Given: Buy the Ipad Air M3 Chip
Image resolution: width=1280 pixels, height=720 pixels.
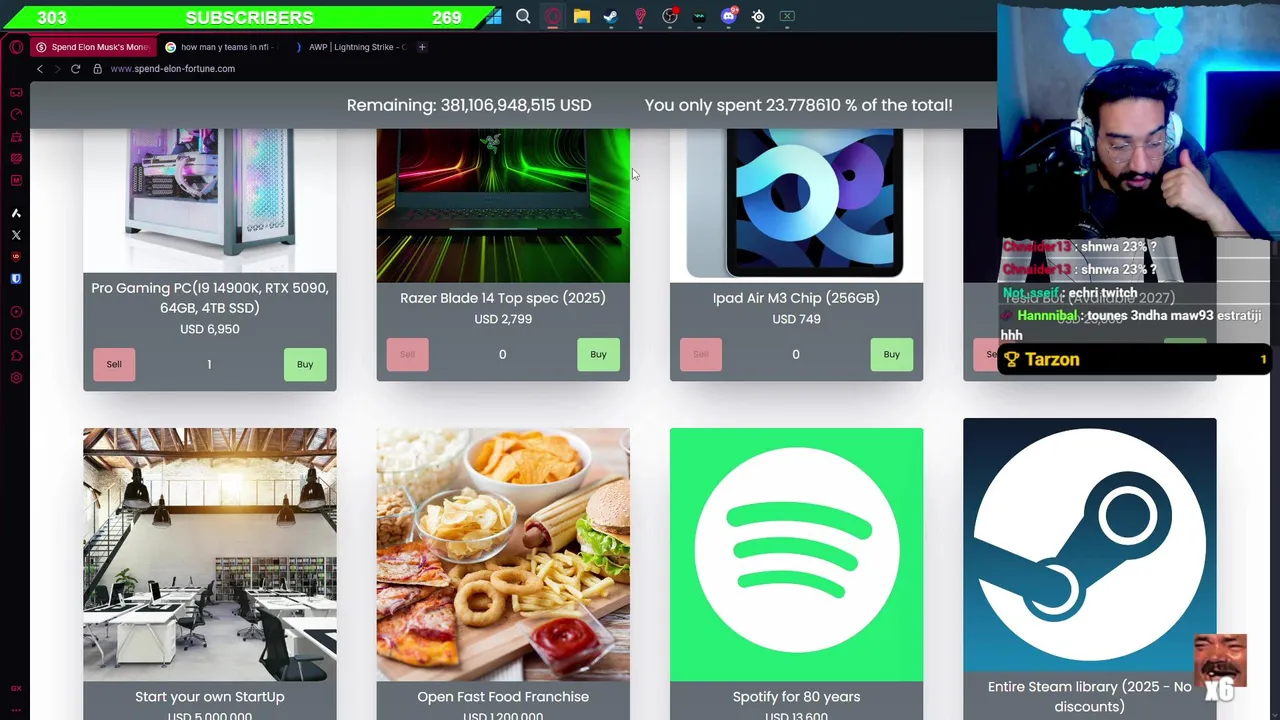Looking at the screenshot, I should pos(891,354).
